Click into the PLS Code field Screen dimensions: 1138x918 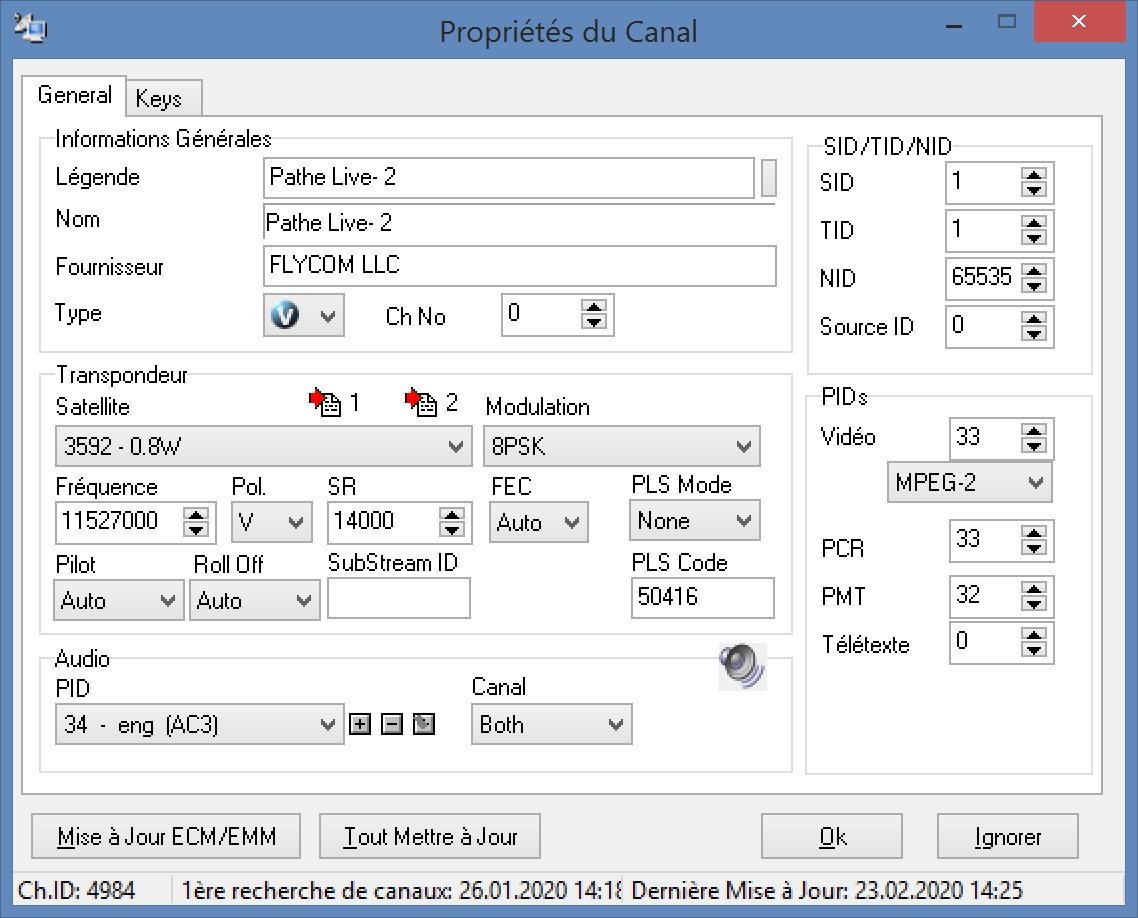[x=702, y=598]
